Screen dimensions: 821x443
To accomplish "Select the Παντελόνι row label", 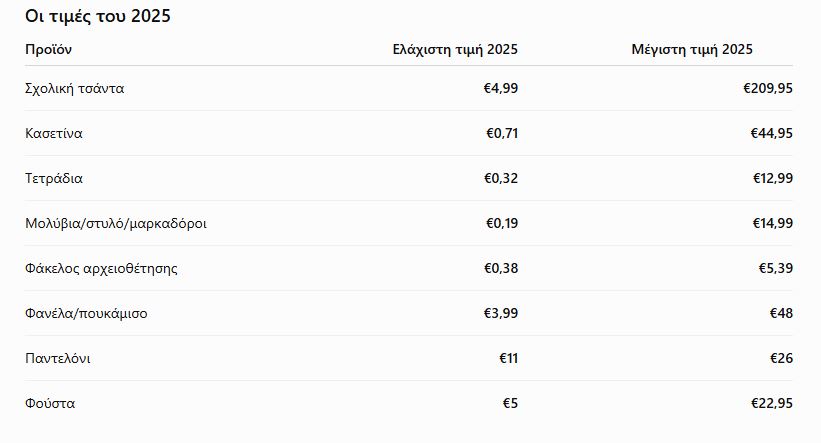I will click(58, 358).
